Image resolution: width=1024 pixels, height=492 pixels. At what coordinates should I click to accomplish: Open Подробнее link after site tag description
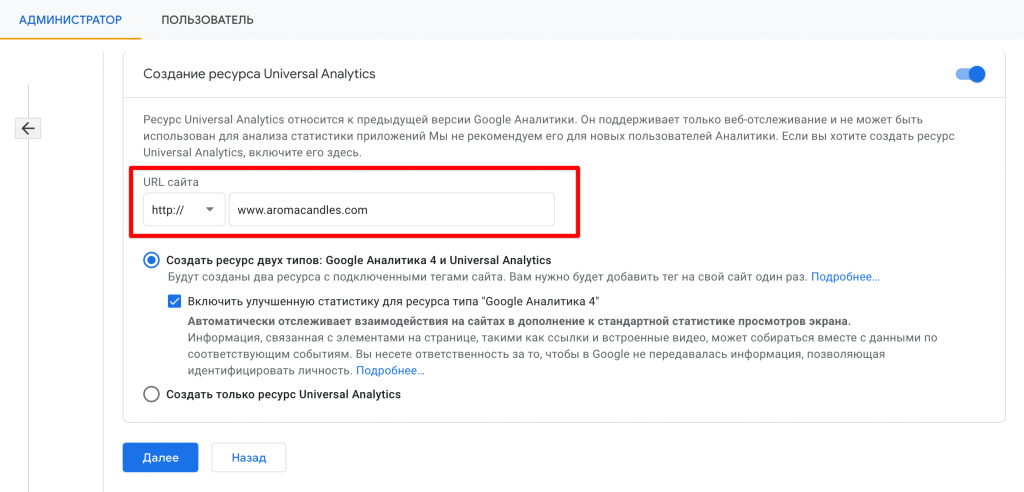tap(845, 276)
